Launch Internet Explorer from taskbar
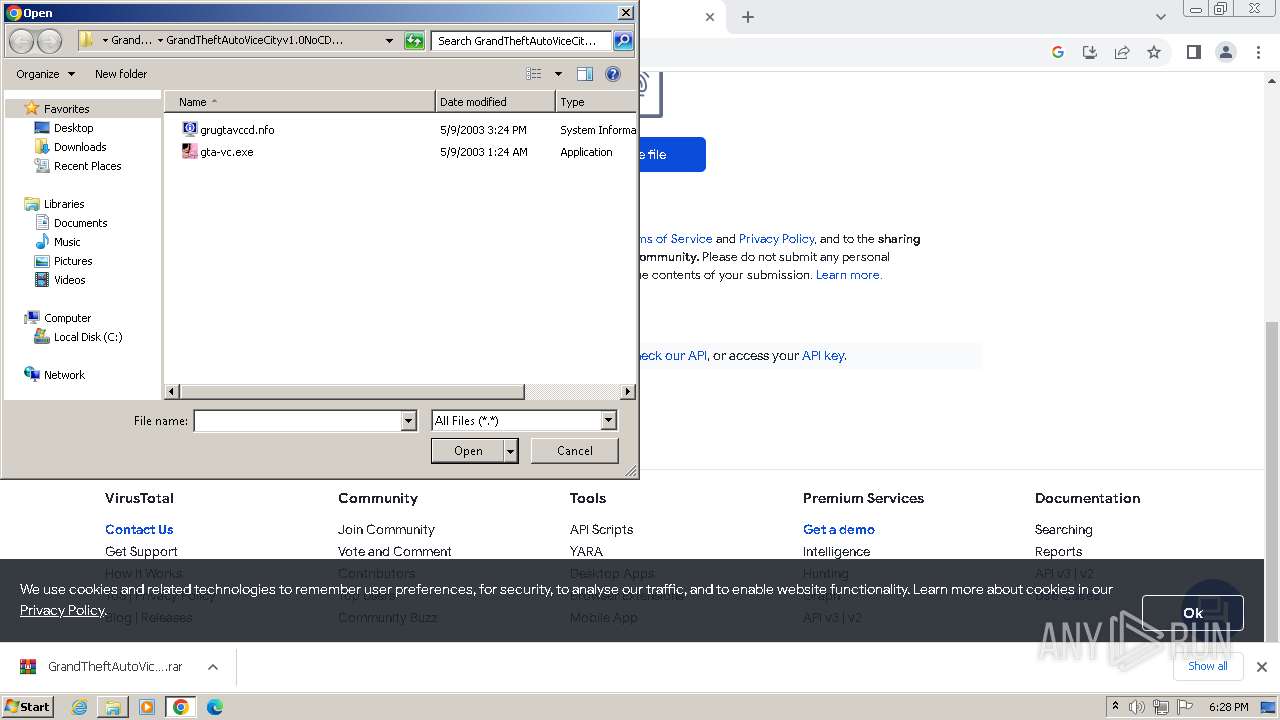Image resolution: width=1280 pixels, height=720 pixels. pos(80,707)
